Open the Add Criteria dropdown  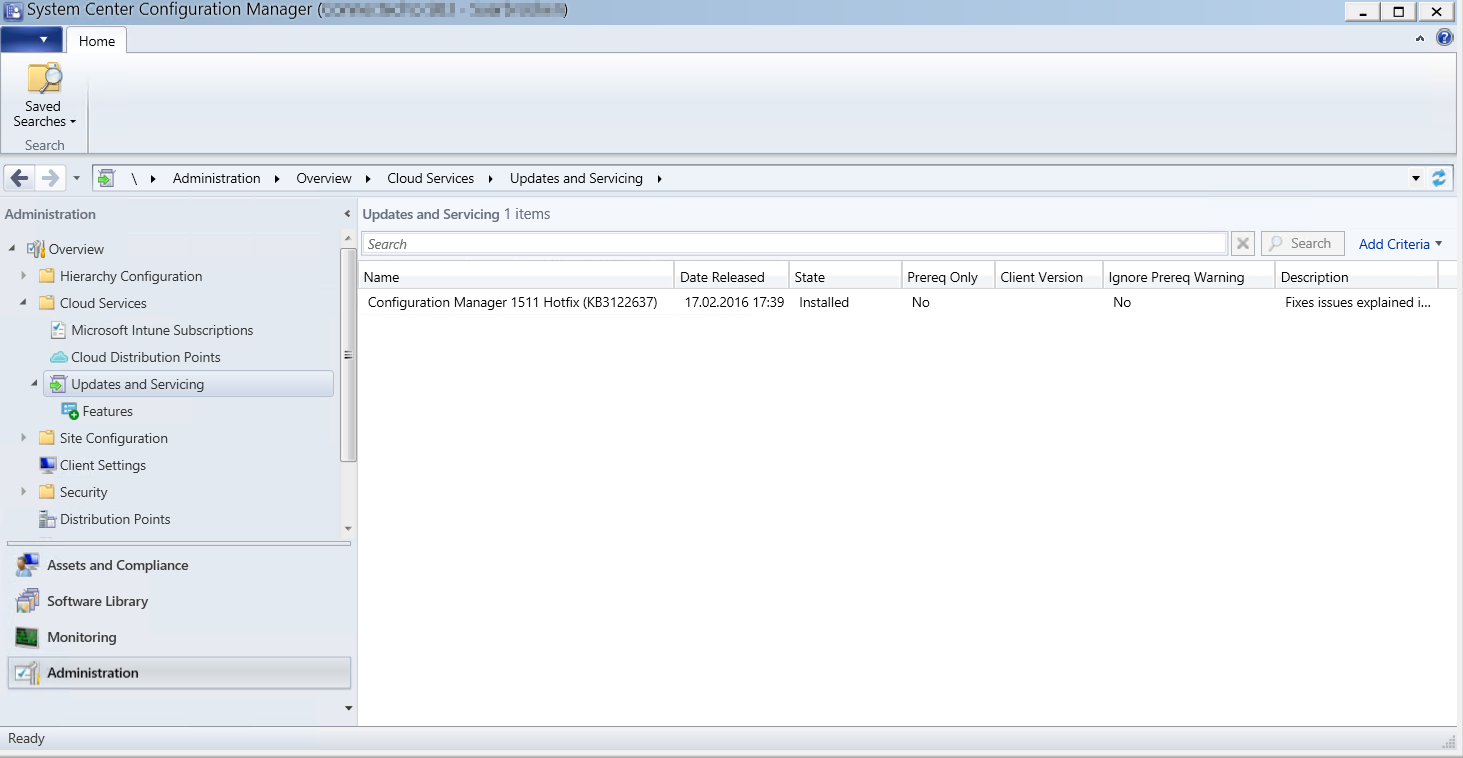point(1399,244)
